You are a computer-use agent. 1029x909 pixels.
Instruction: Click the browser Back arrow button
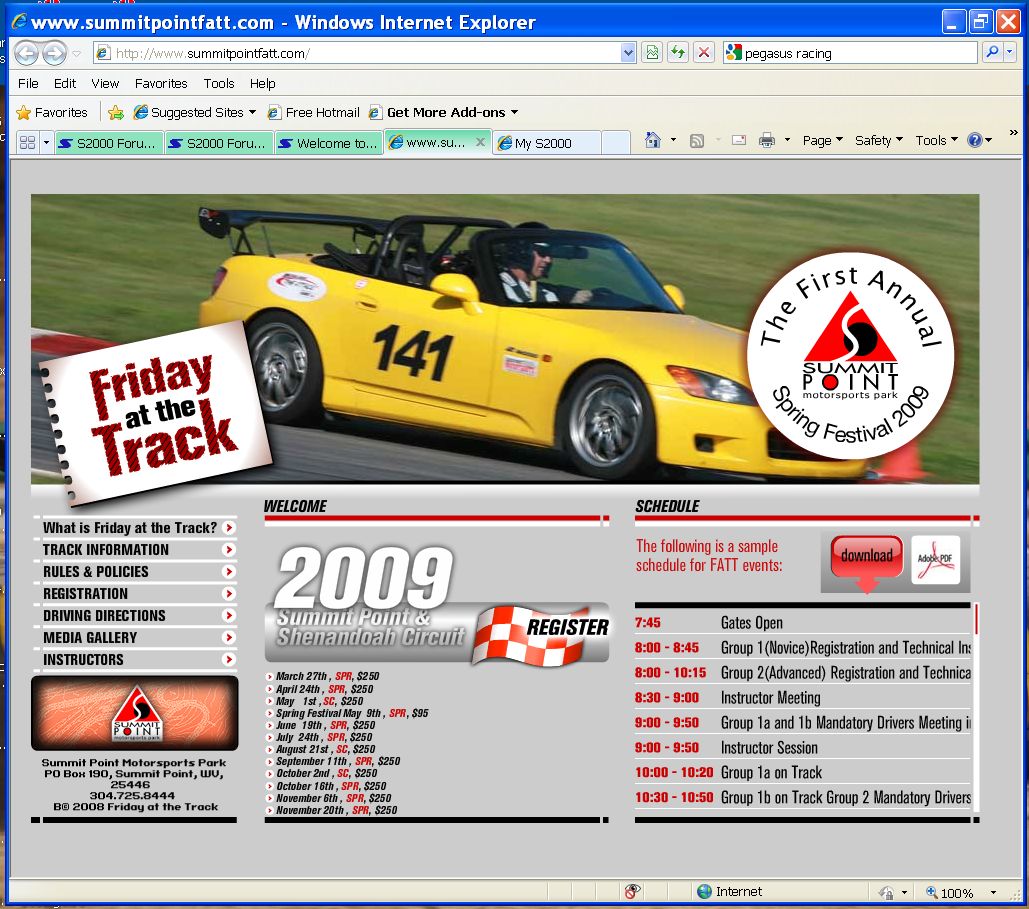[26, 54]
